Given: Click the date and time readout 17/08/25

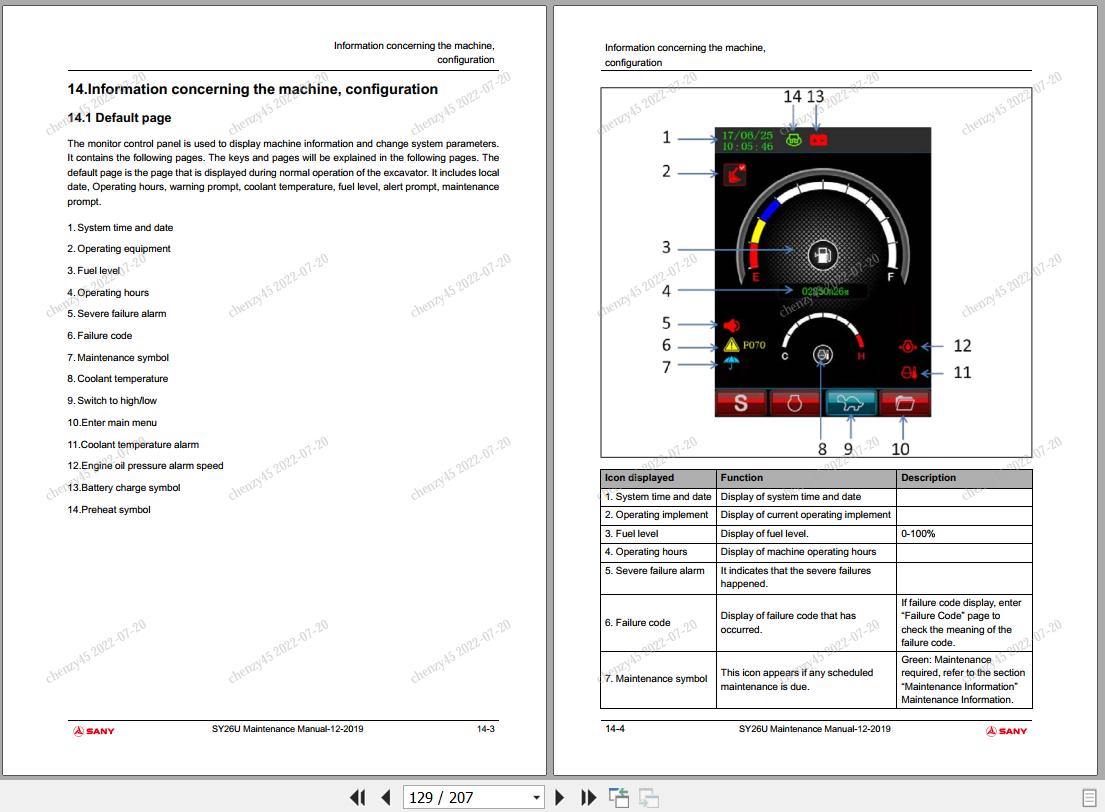Looking at the screenshot, I should 748,140.
